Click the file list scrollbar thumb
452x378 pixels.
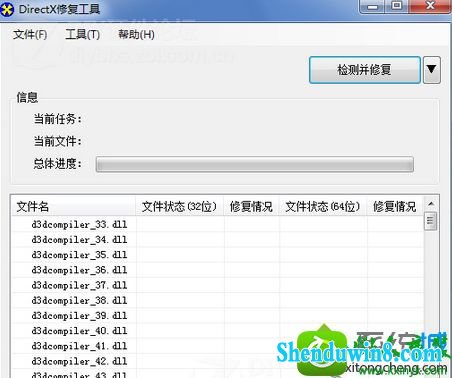[x=431, y=221]
